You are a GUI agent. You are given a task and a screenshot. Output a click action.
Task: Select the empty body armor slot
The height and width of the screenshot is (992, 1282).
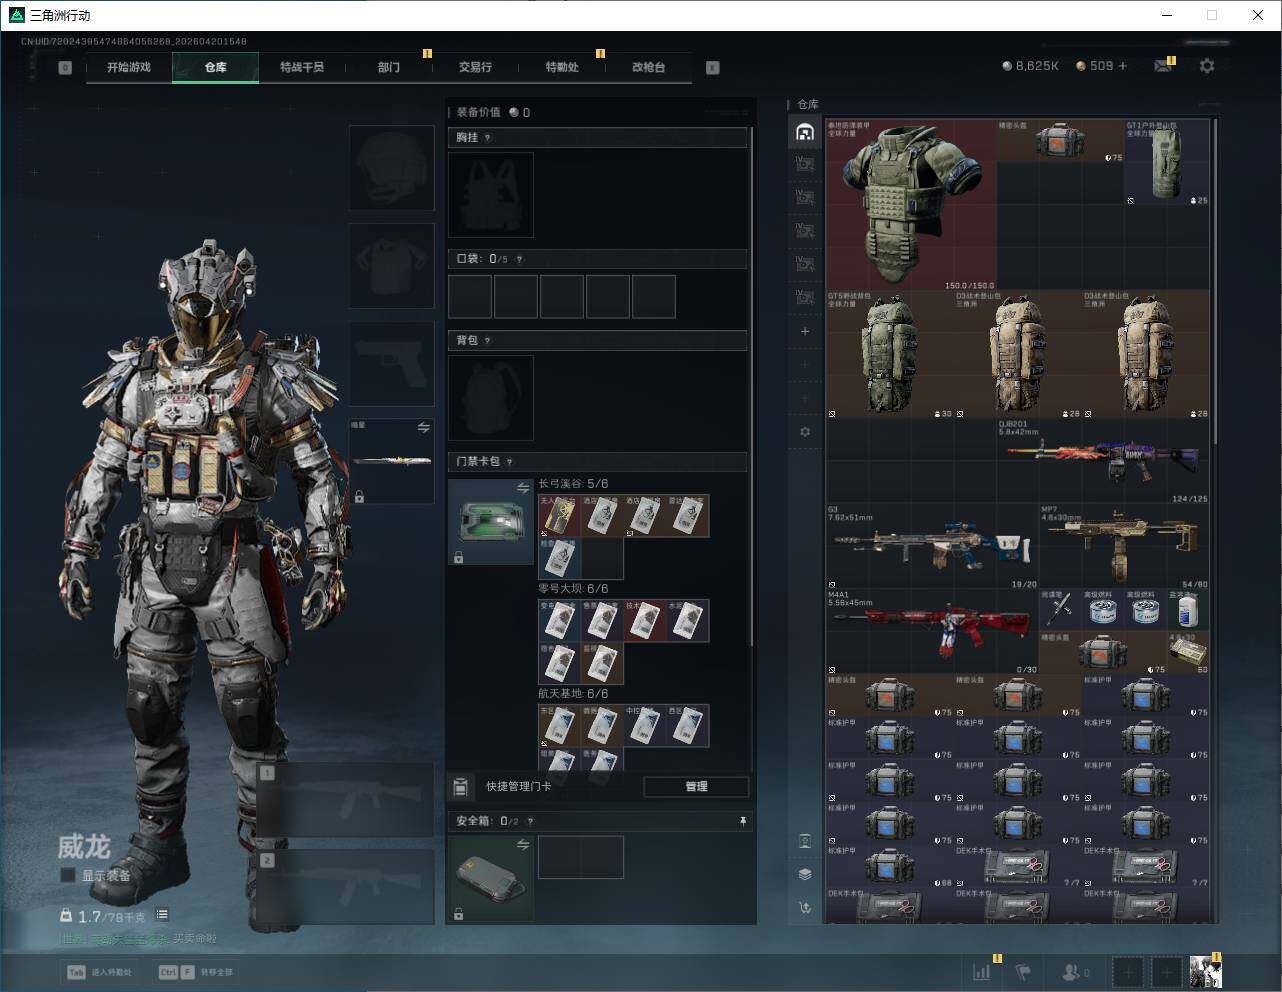pos(391,265)
